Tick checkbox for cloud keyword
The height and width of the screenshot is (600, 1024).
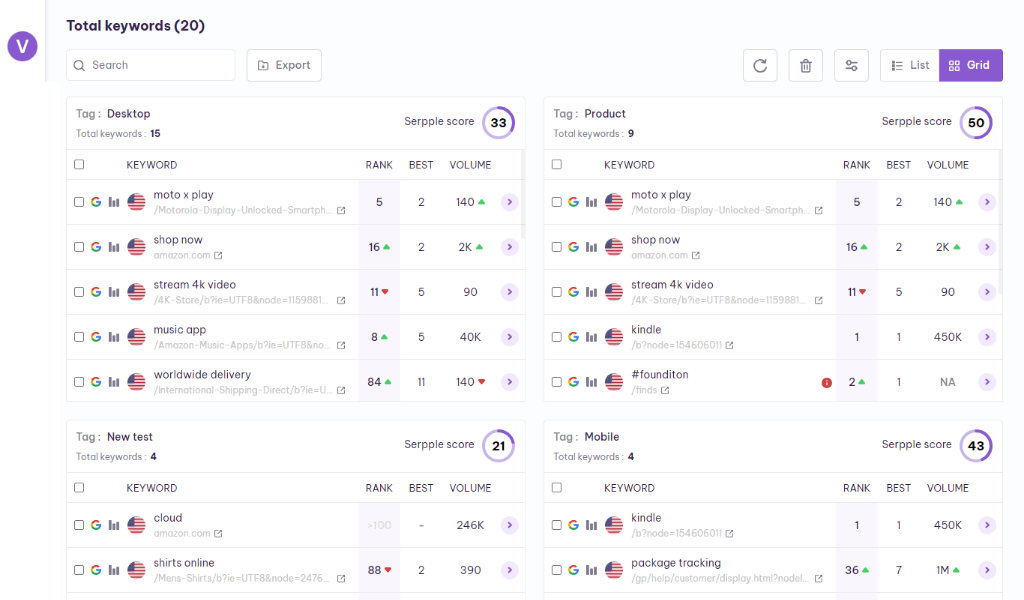[x=79, y=525]
